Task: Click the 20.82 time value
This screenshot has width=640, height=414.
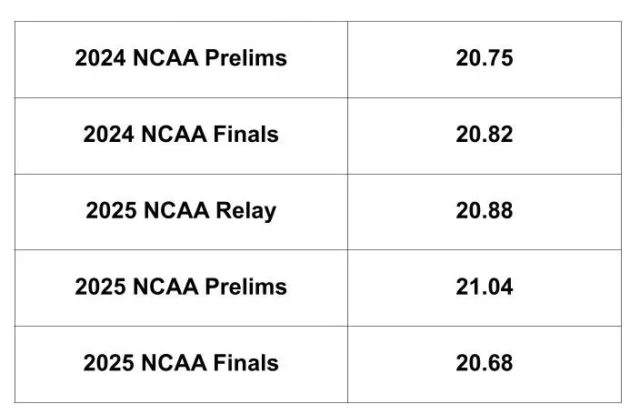Action: pos(484,134)
